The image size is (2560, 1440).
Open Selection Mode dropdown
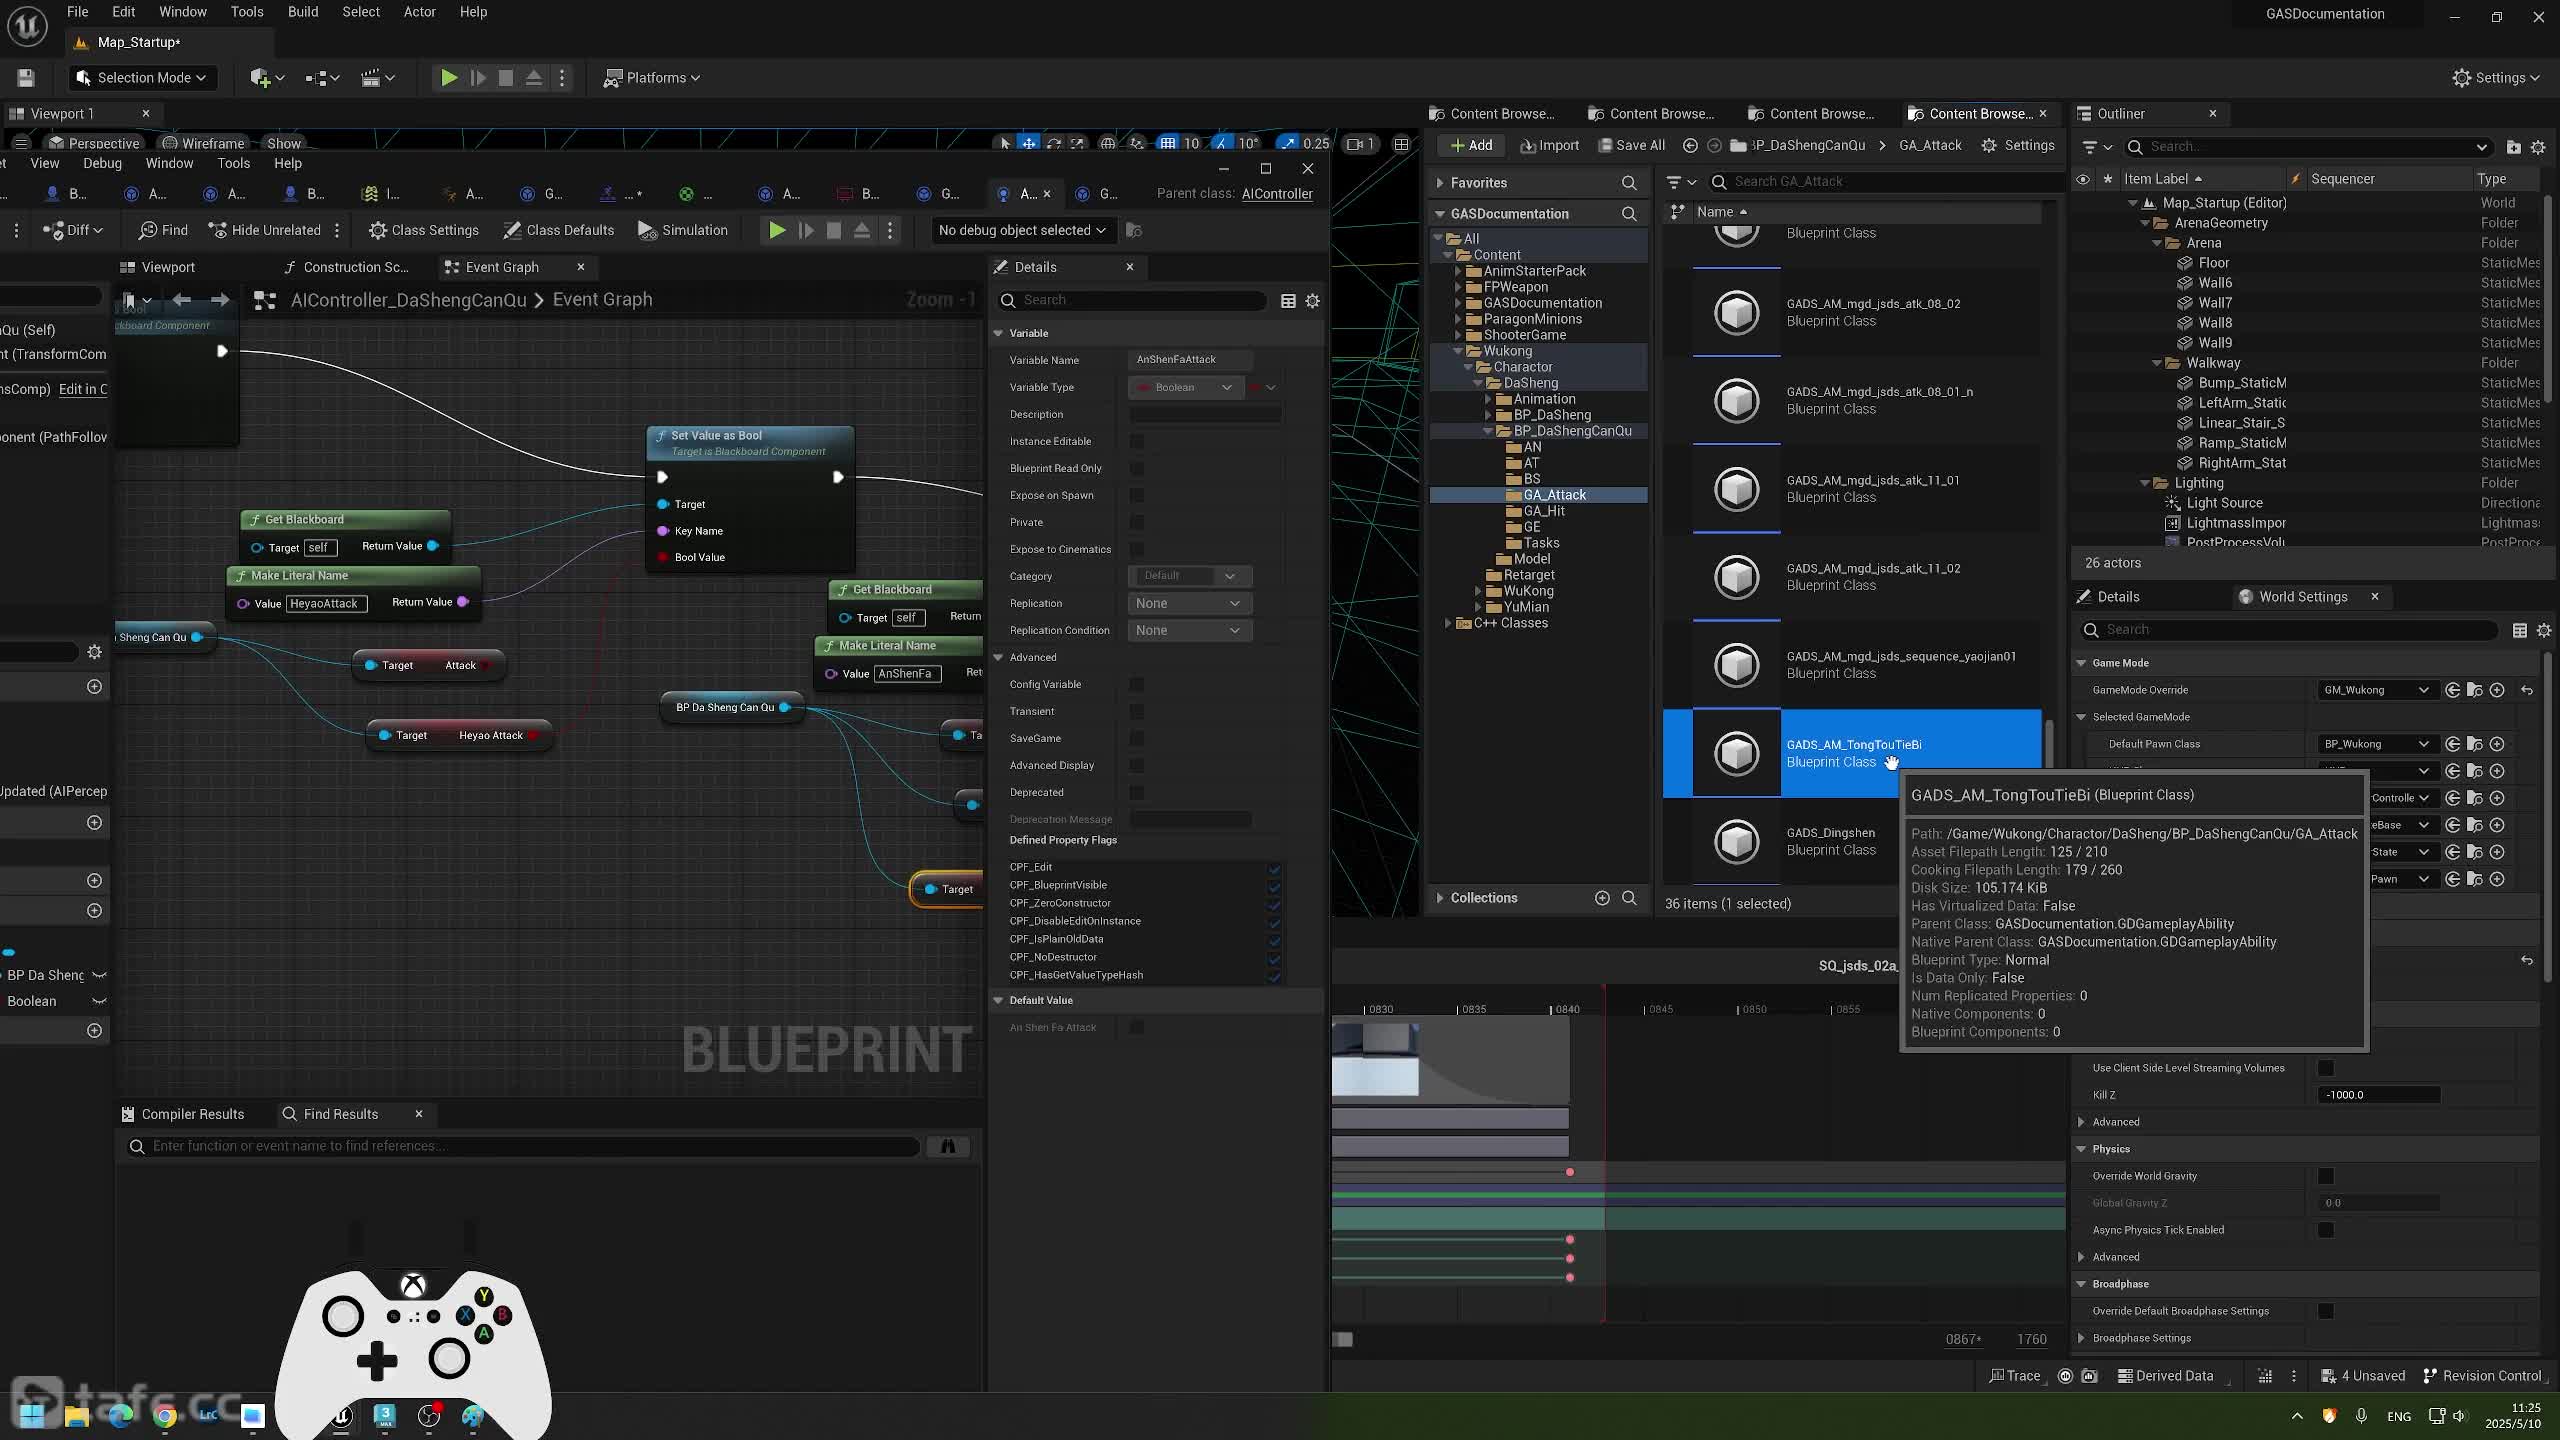point(141,78)
